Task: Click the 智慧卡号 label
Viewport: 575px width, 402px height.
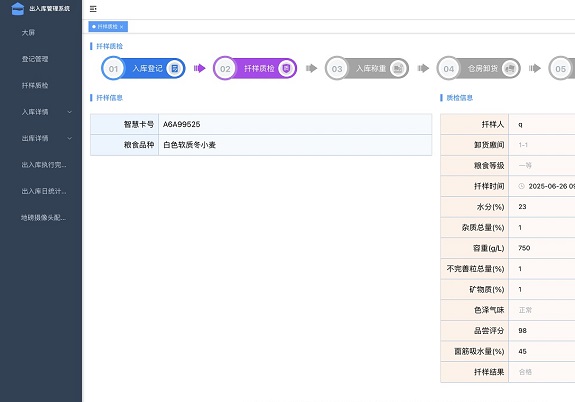Action: coord(139,124)
